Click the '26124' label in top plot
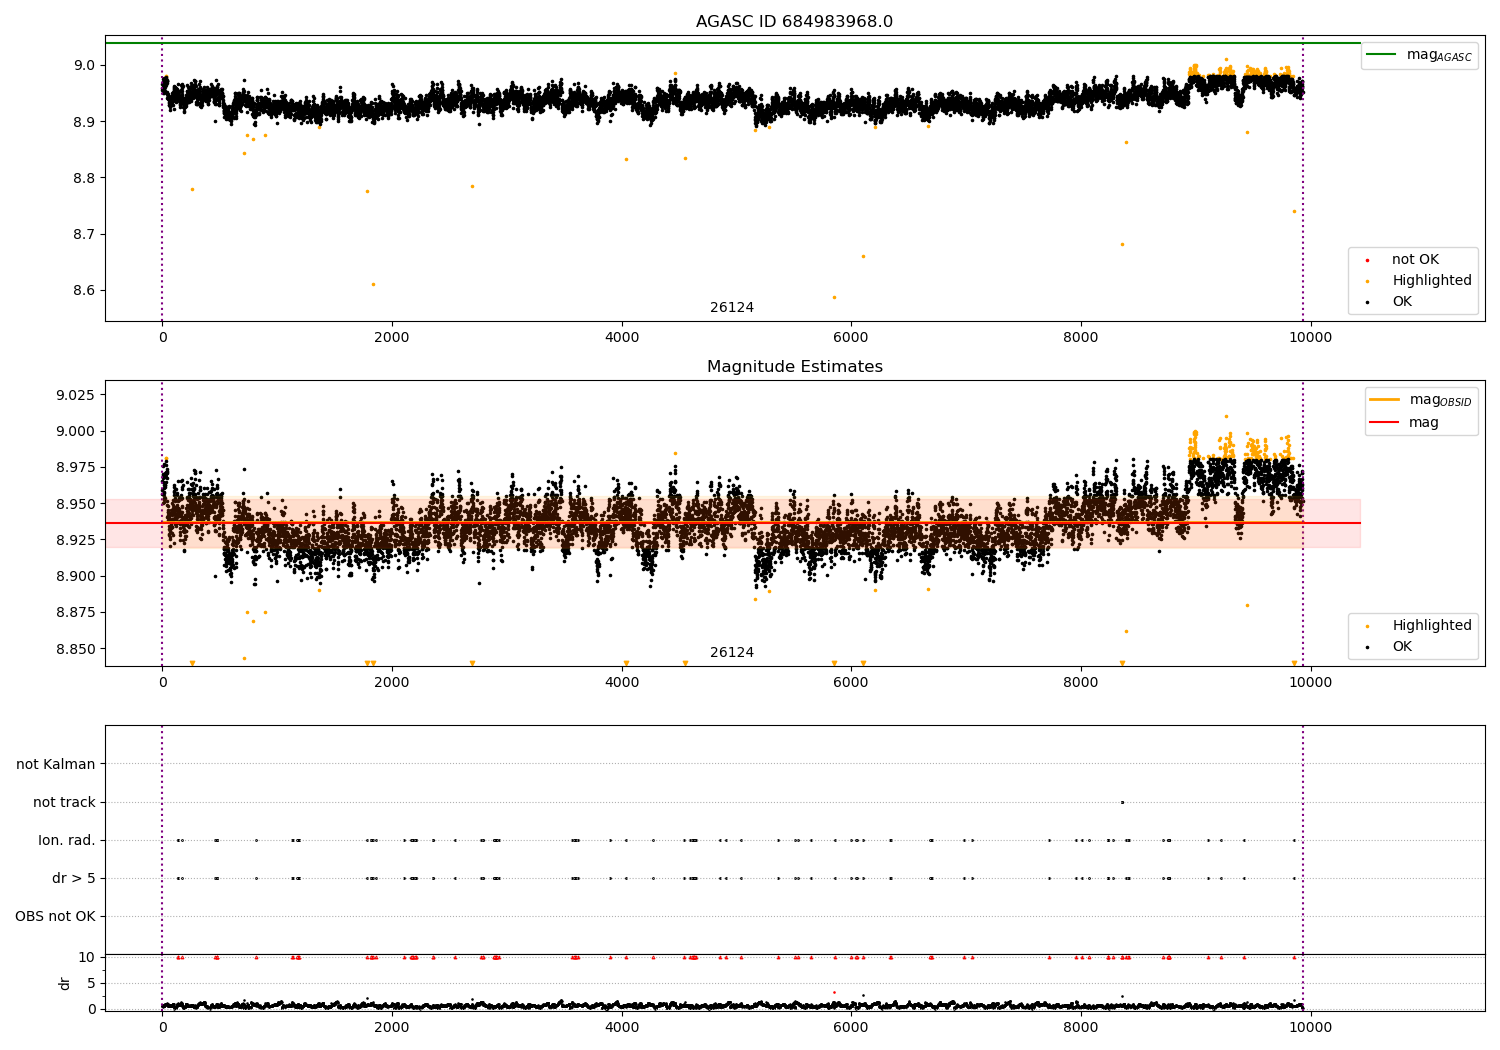Screen dimensions: 1500x1050 click(x=732, y=308)
